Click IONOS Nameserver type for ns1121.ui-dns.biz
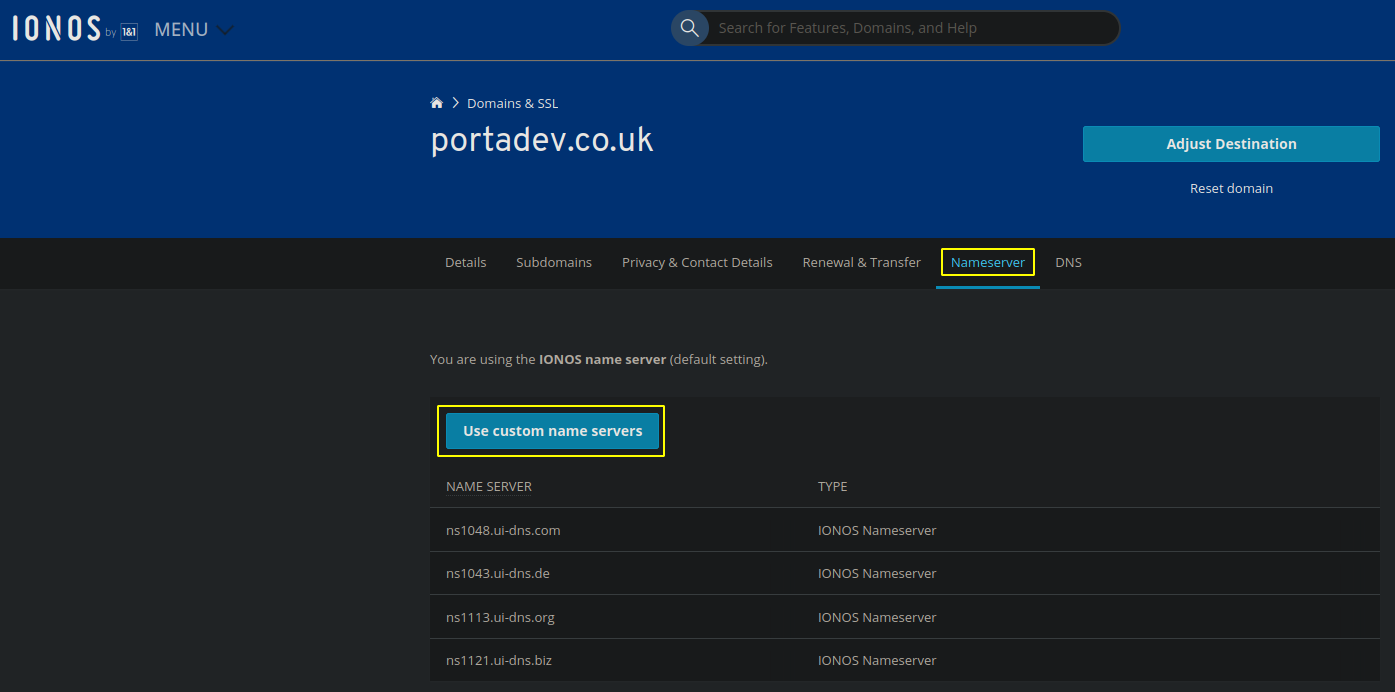Screen dimensions: 1395x692 (877, 661)
